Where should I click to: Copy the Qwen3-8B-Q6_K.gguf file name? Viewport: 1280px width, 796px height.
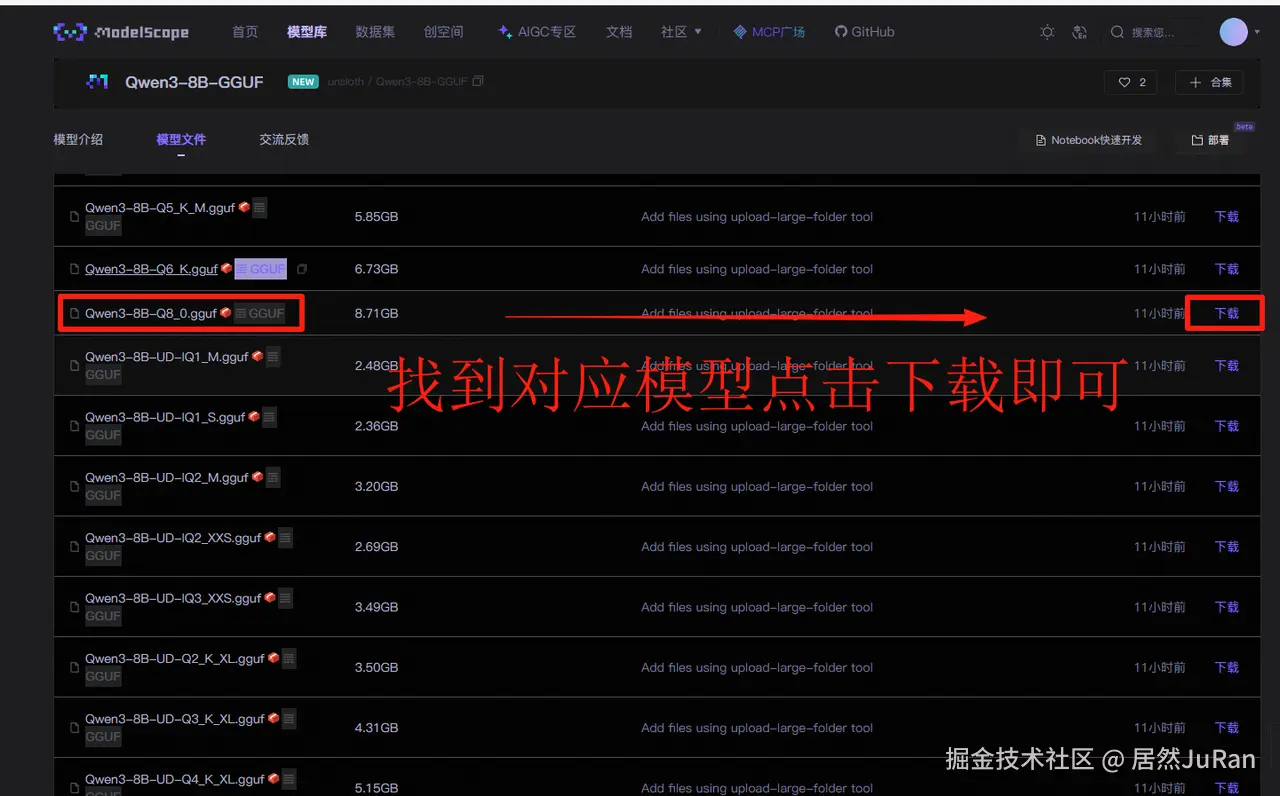click(302, 269)
